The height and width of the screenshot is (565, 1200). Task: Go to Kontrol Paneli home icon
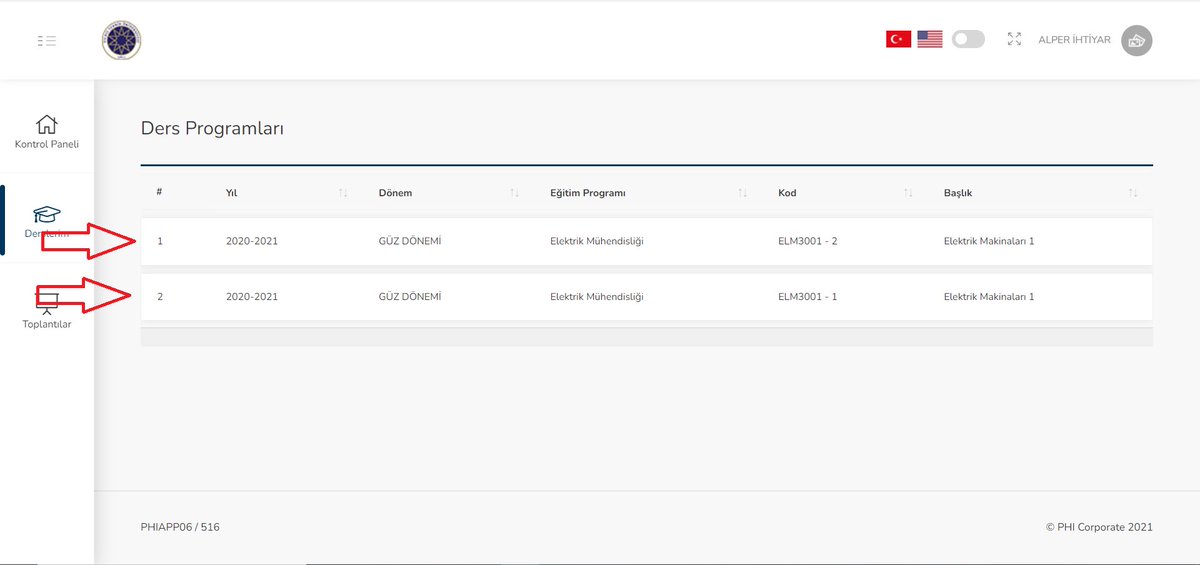(x=46, y=124)
